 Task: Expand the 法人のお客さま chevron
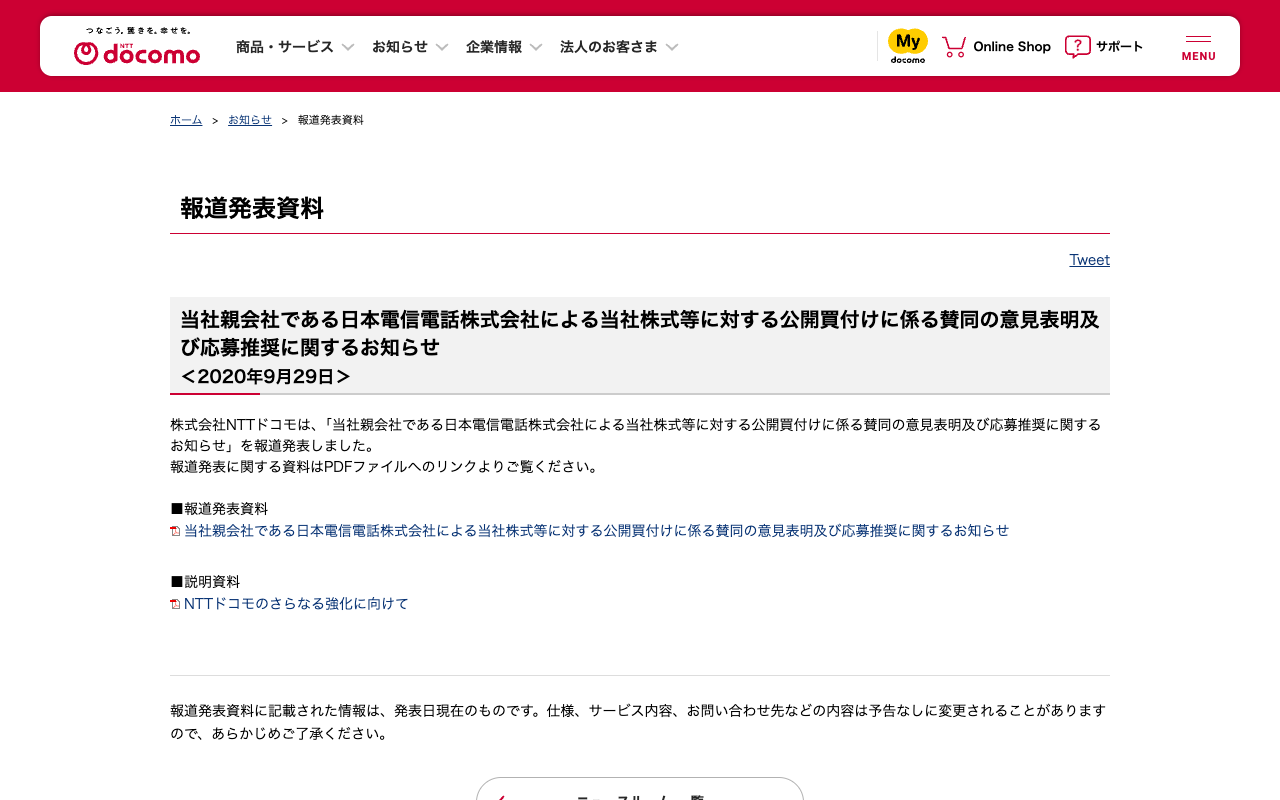pos(672,47)
